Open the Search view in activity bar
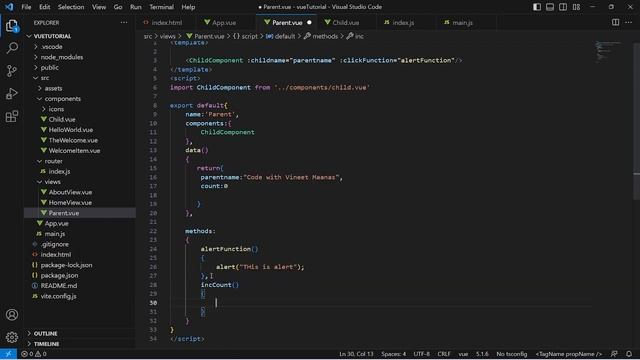 (12, 48)
